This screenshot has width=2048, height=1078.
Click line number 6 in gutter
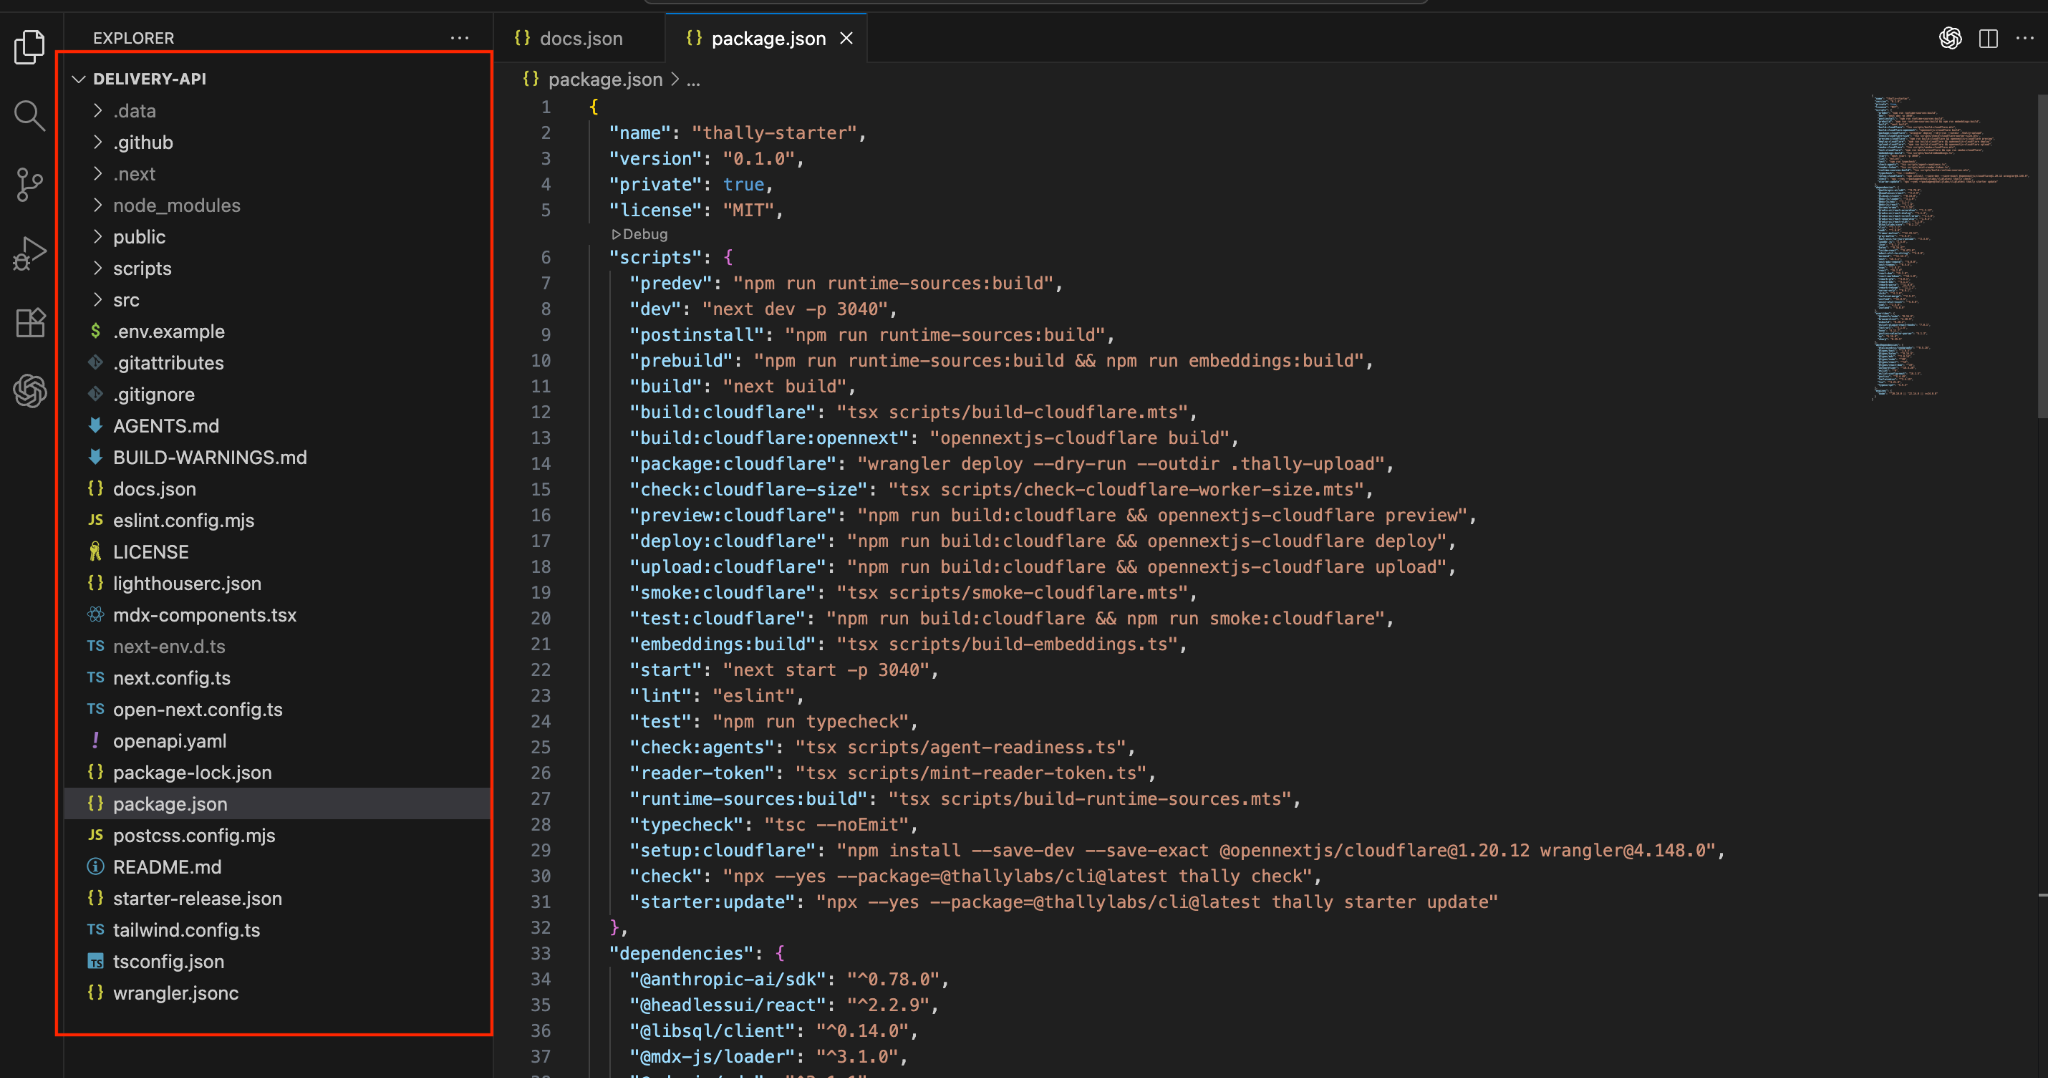click(x=546, y=257)
